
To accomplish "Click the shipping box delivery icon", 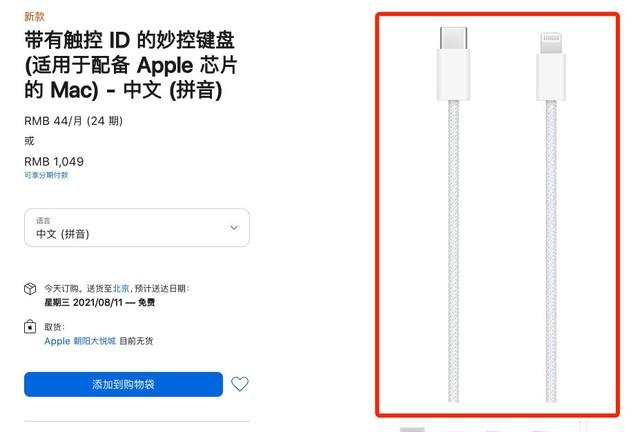I will point(30,289).
